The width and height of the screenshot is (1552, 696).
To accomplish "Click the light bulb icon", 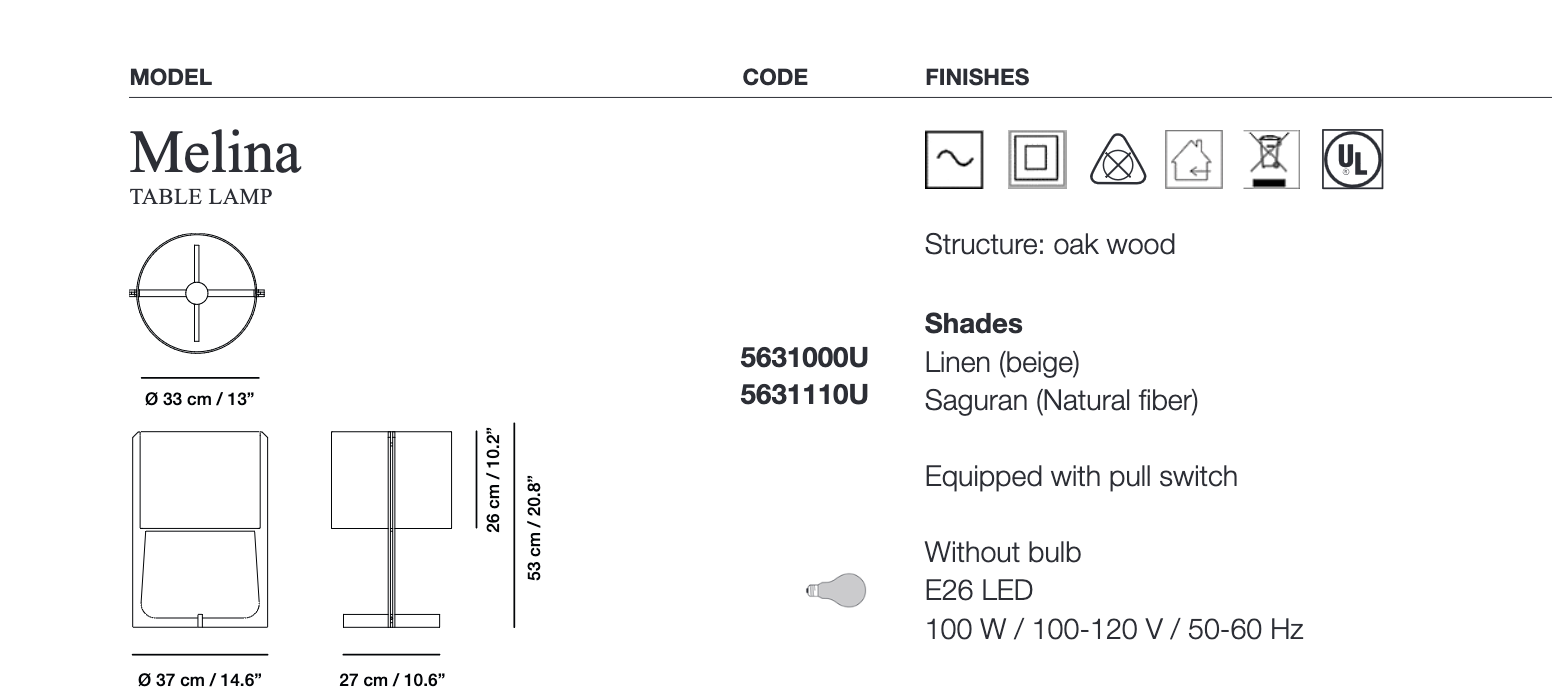I will coord(836,591).
